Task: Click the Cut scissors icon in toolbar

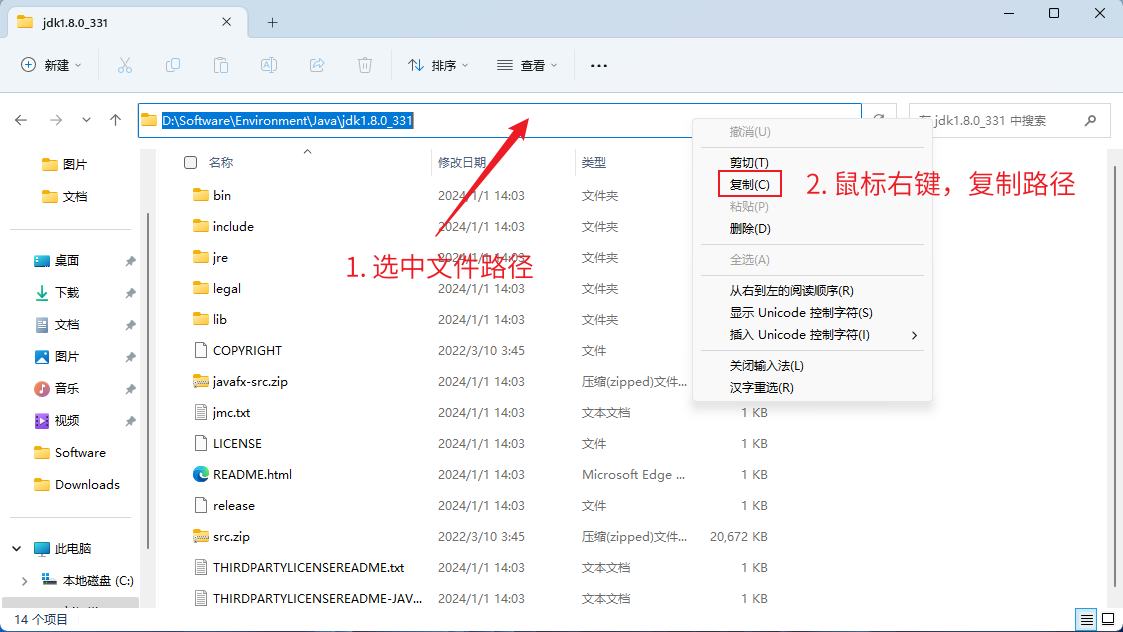Action: (125, 65)
